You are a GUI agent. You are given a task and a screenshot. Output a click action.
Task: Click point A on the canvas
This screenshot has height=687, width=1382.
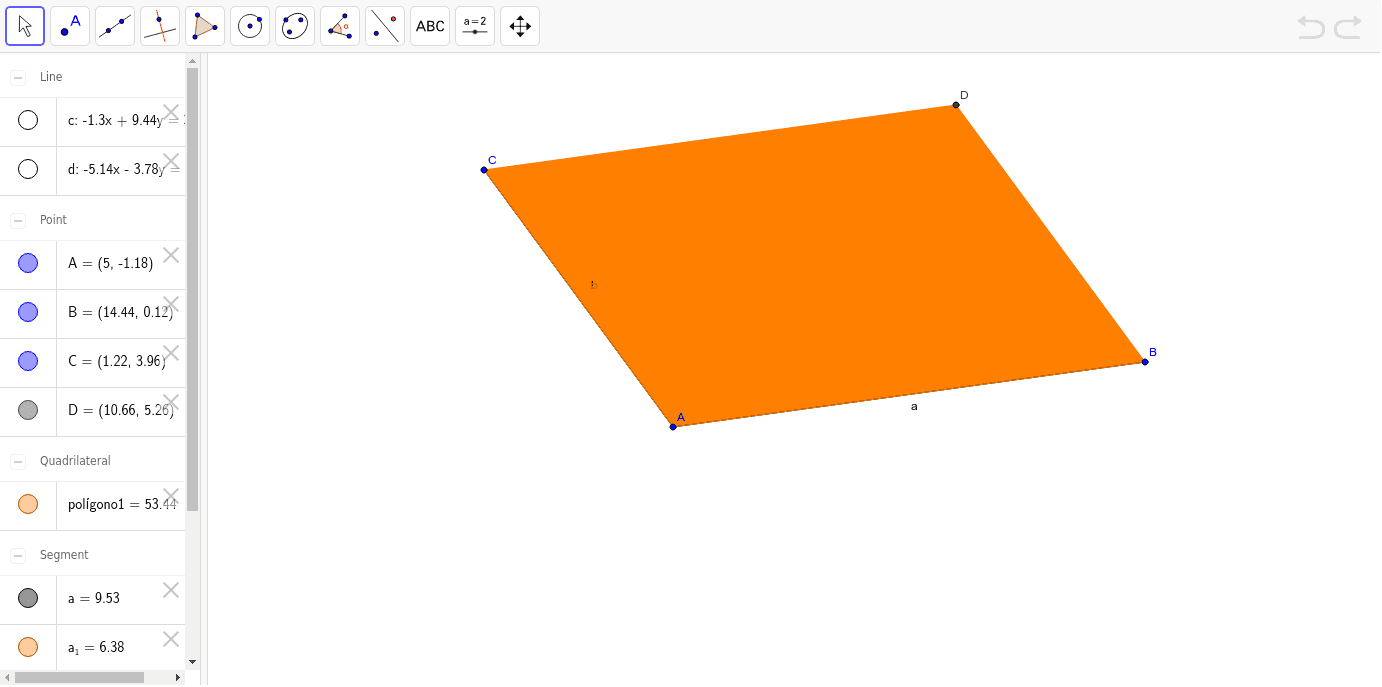[673, 427]
